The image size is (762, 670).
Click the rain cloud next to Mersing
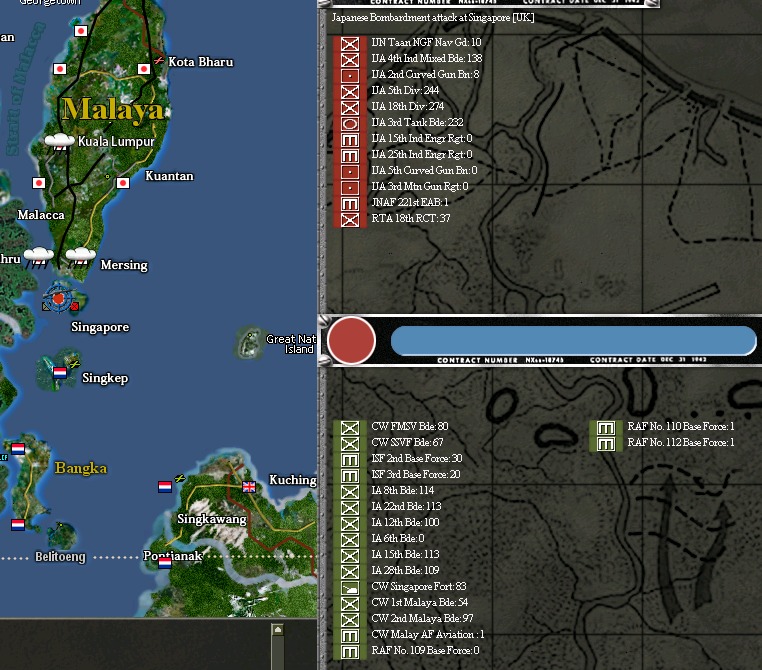81,258
